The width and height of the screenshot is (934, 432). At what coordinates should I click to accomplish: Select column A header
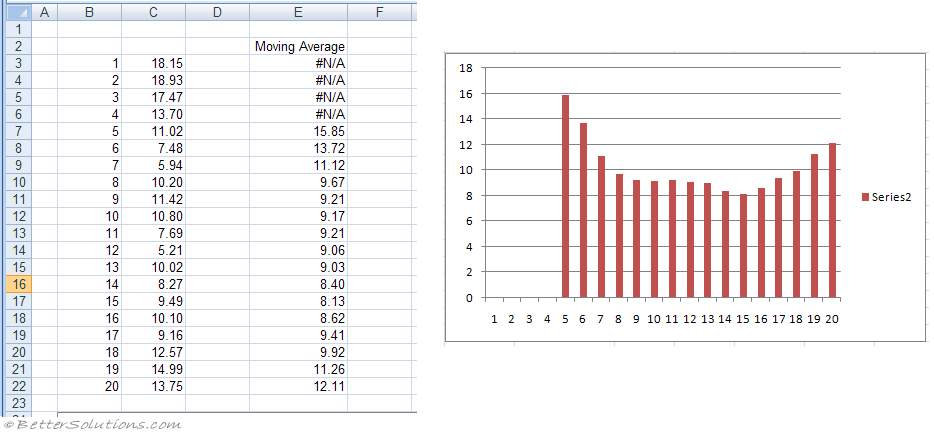44,13
